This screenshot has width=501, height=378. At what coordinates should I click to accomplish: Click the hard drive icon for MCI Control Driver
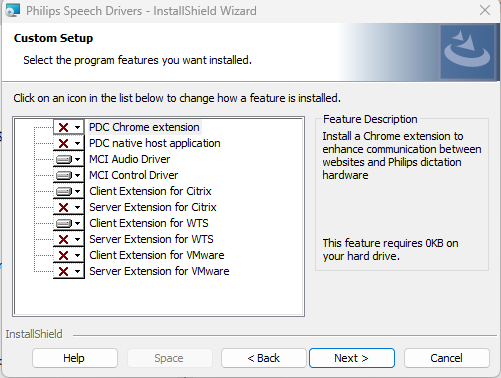click(x=63, y=175)
